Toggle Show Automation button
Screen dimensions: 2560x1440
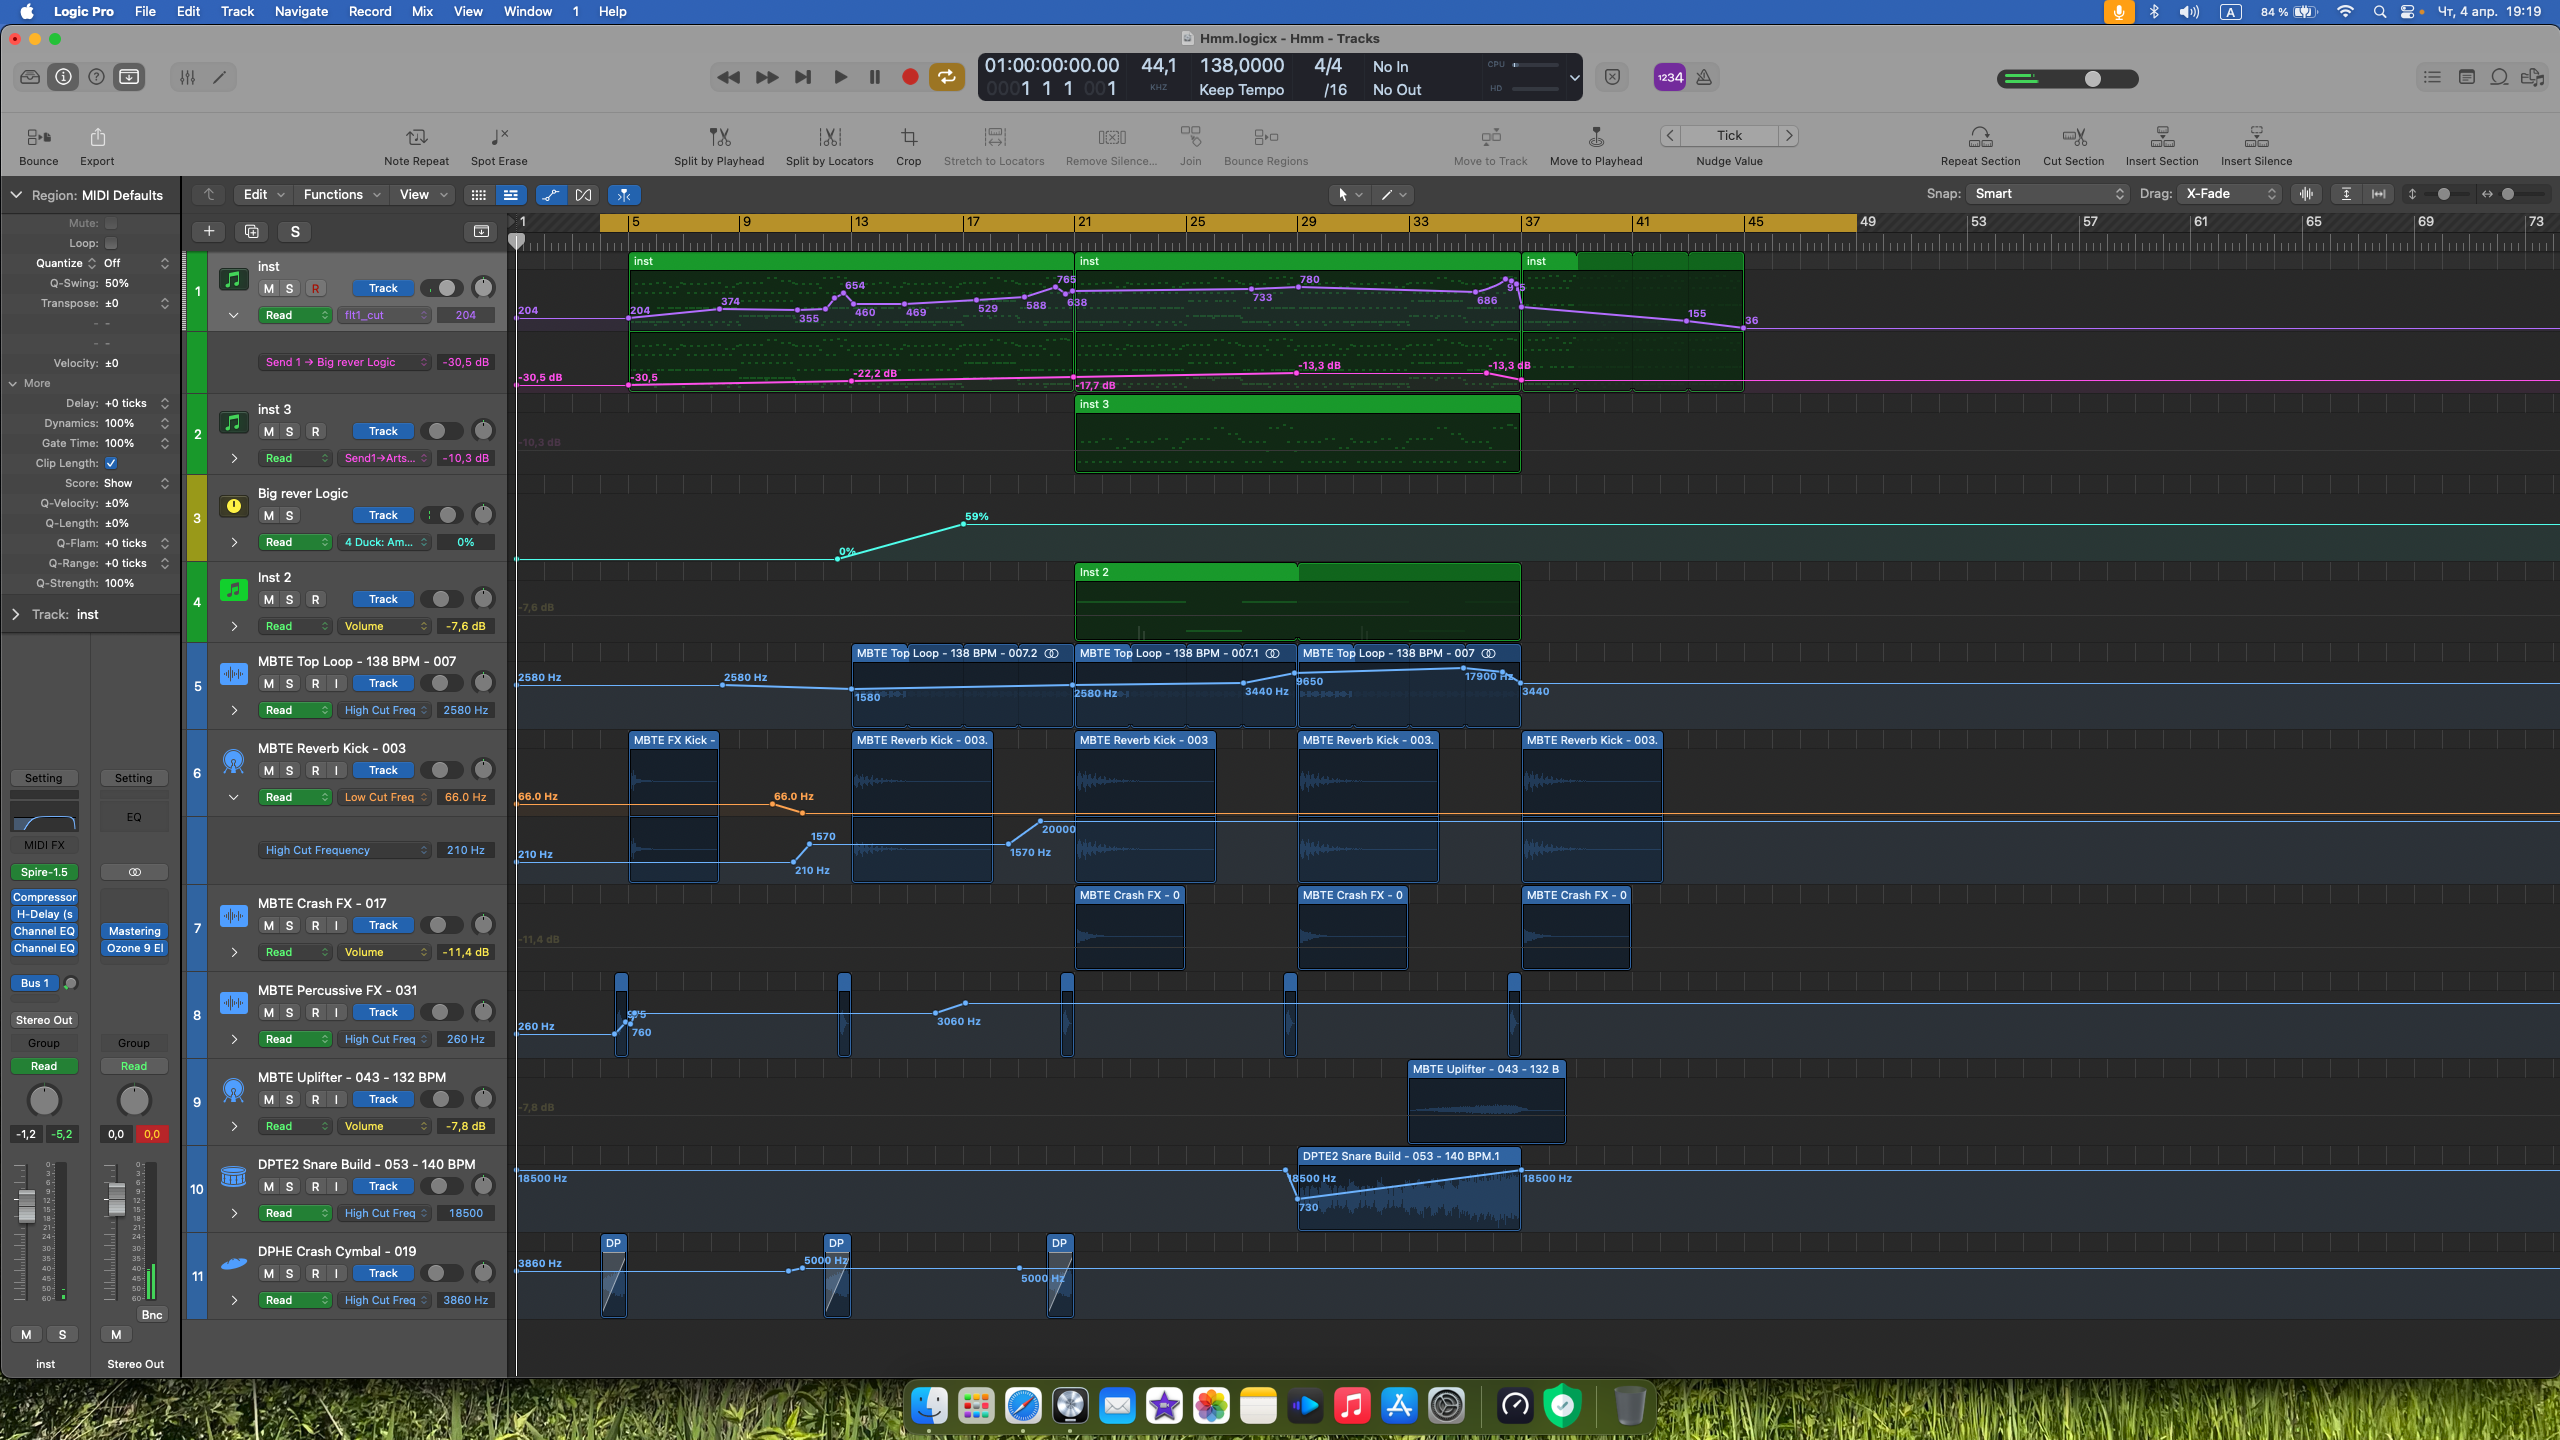pos(550,195)
